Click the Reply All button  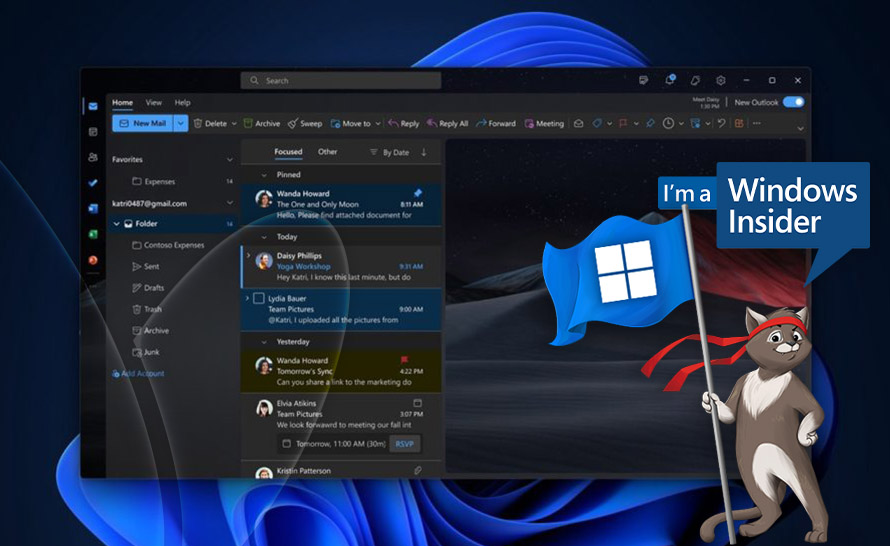click(x=447, y=123)
